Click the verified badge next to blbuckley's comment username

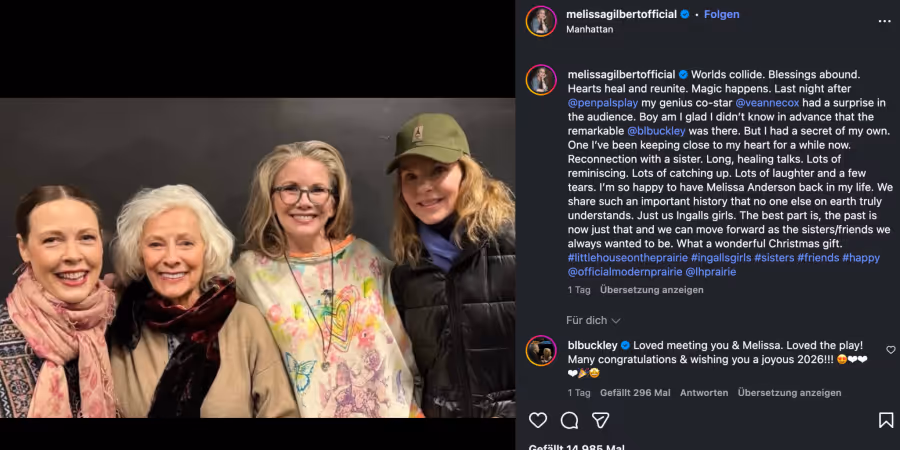(625, 345)
